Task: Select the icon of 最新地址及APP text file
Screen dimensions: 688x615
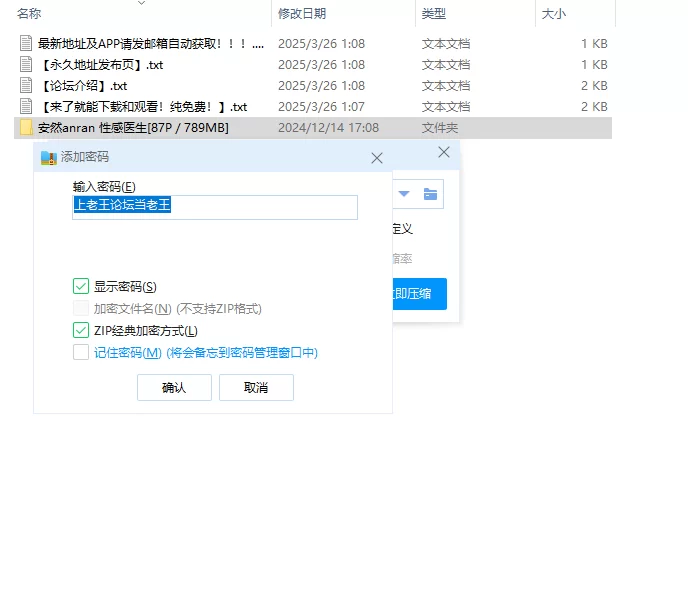Action: coord(27,44)
